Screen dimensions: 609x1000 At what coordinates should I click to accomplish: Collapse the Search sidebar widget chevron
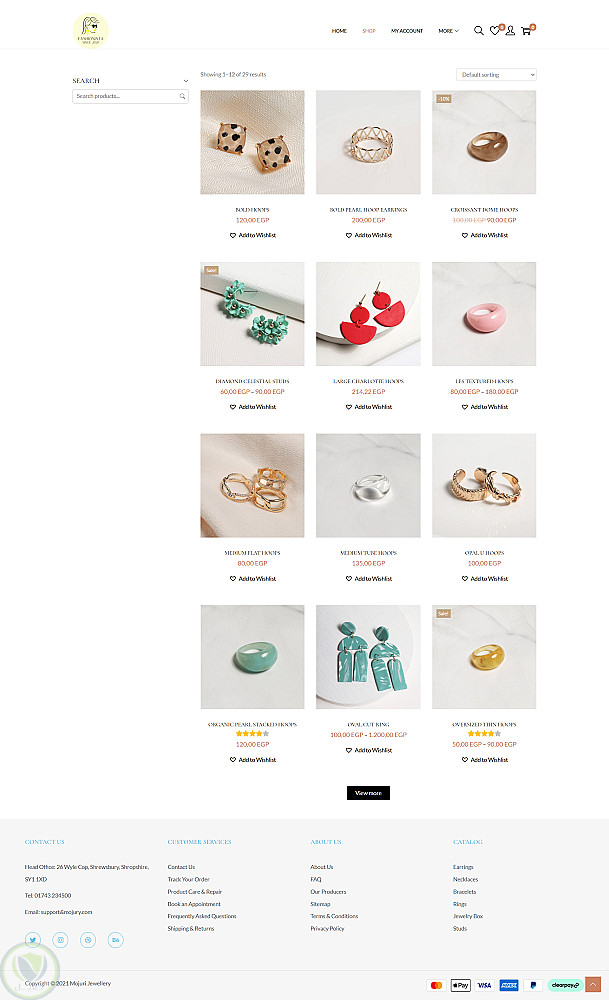point(186,81)
